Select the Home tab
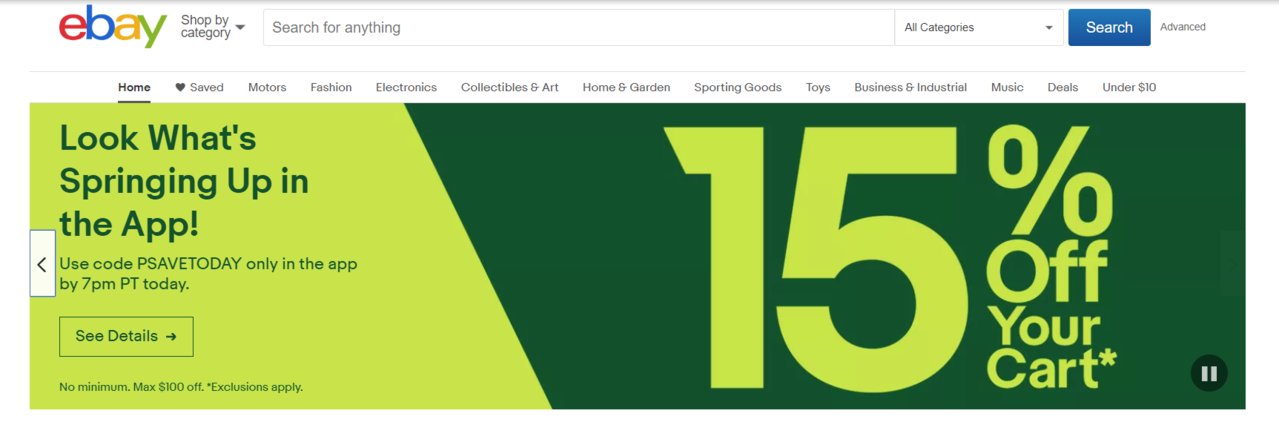 [x=134, y=87]
